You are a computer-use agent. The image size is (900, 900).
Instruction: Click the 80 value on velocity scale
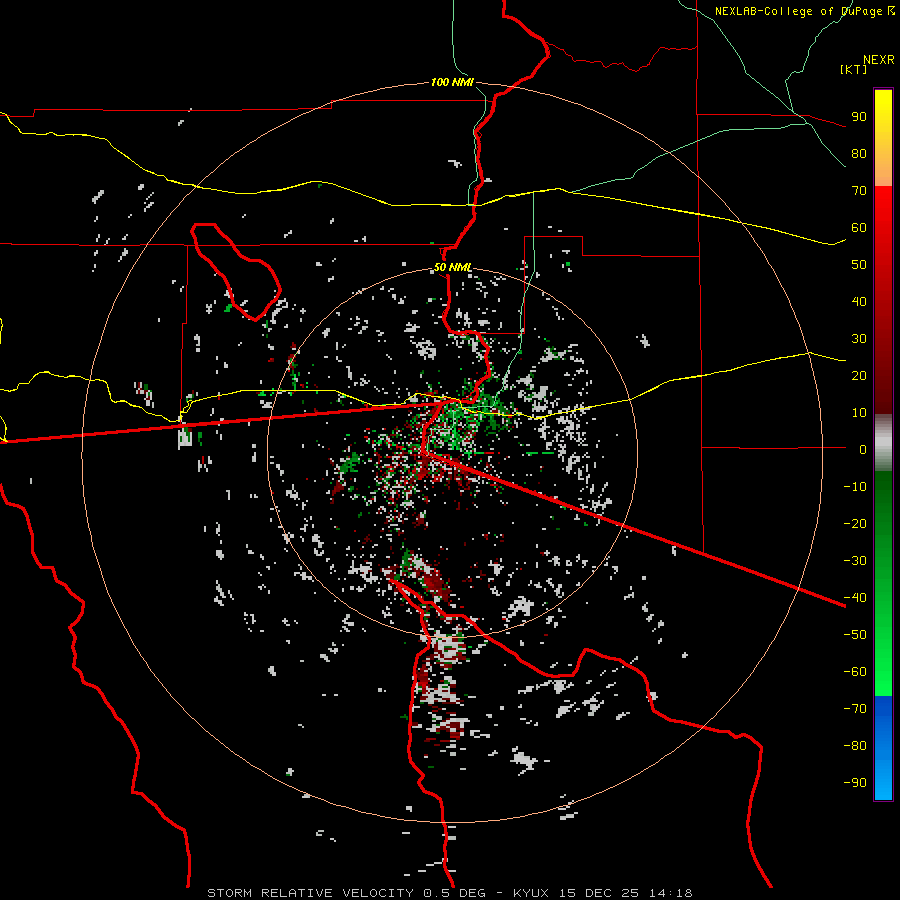(859, 153)
